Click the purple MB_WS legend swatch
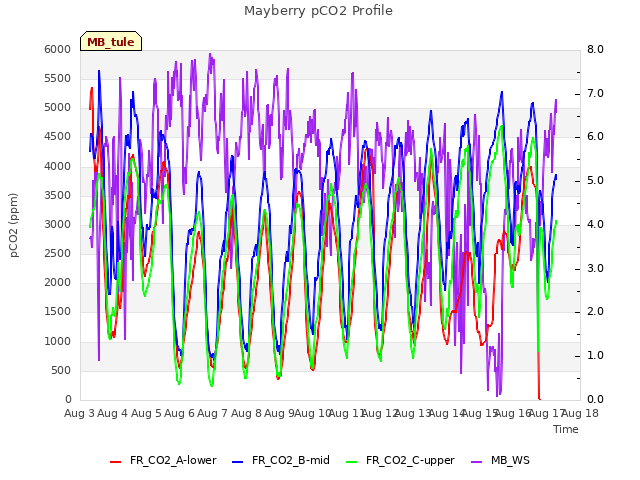The width and height of the screenshot is (640, 480). (x=476, y=462)
